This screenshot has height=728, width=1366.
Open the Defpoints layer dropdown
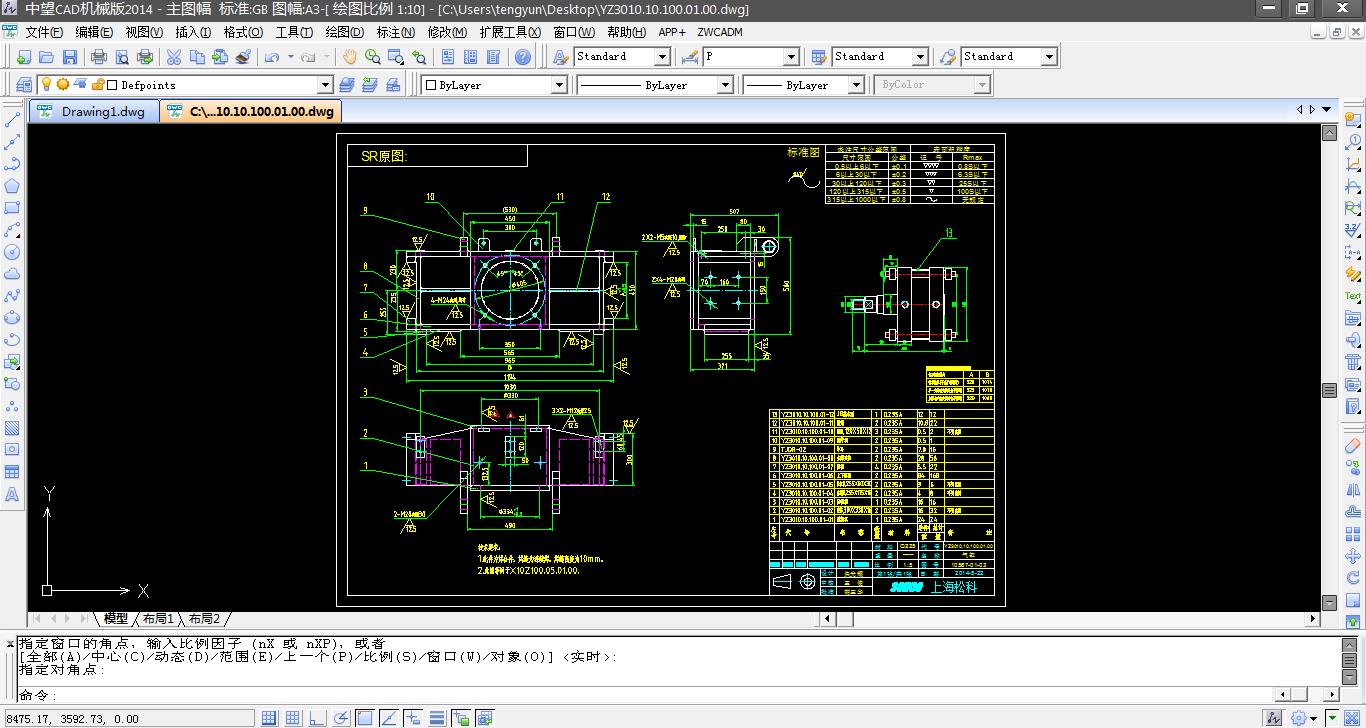coord(324,86)
